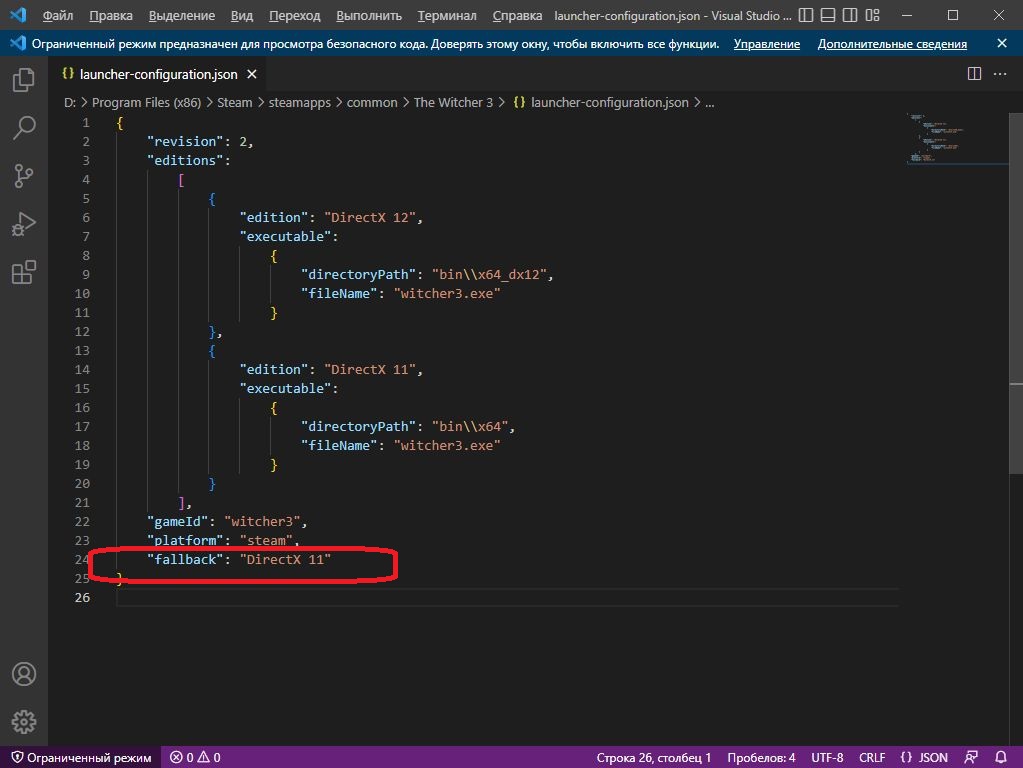Open the Extensions view
Viewport: 1023px width, 768px height.
click(x=23, y=272)
